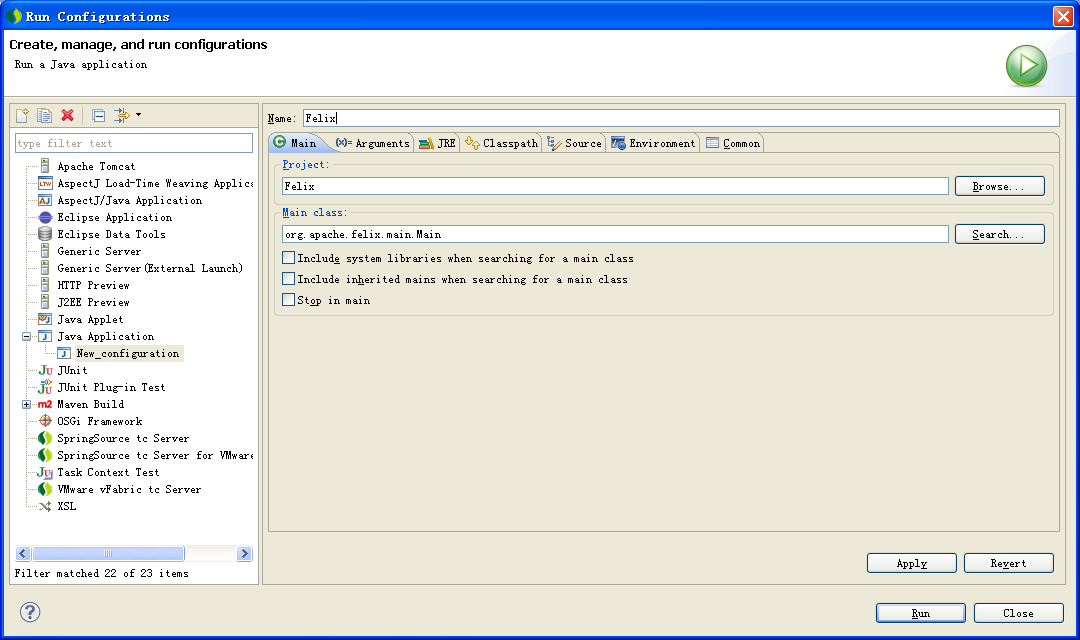Select XSL configuration type

click(x=66, y=506)
